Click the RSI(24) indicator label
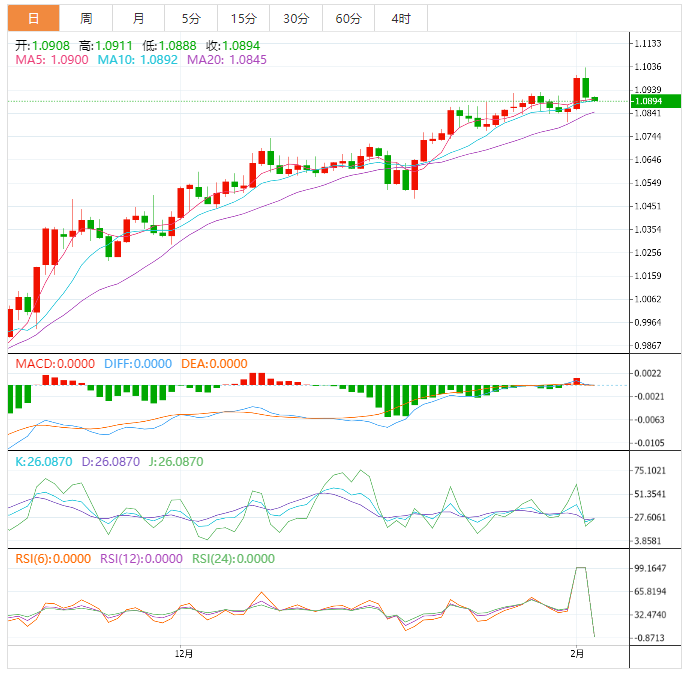 (233, 559)
